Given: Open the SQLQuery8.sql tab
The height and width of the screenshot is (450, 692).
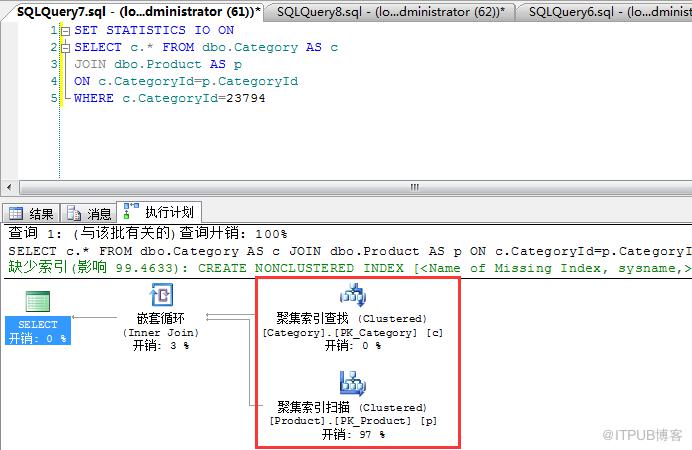Looking at the screenshot, I should click(x=391, y=11).
